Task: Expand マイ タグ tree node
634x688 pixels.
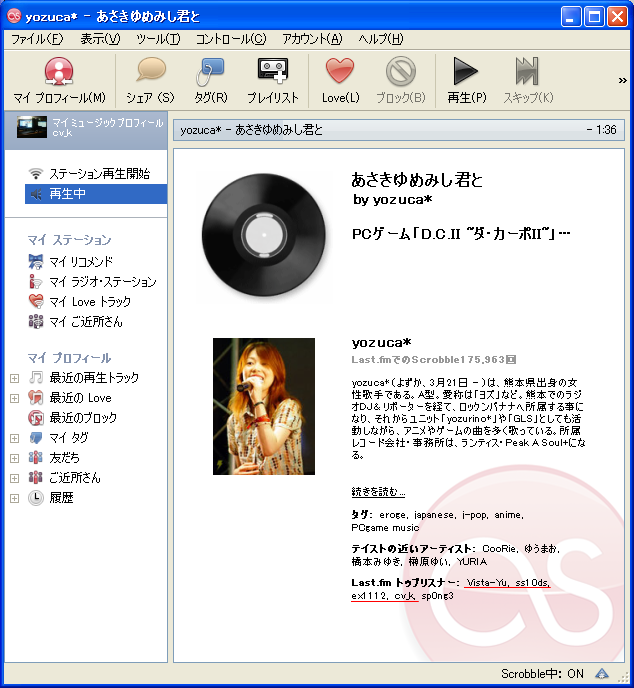Action: tap(14, 438)
